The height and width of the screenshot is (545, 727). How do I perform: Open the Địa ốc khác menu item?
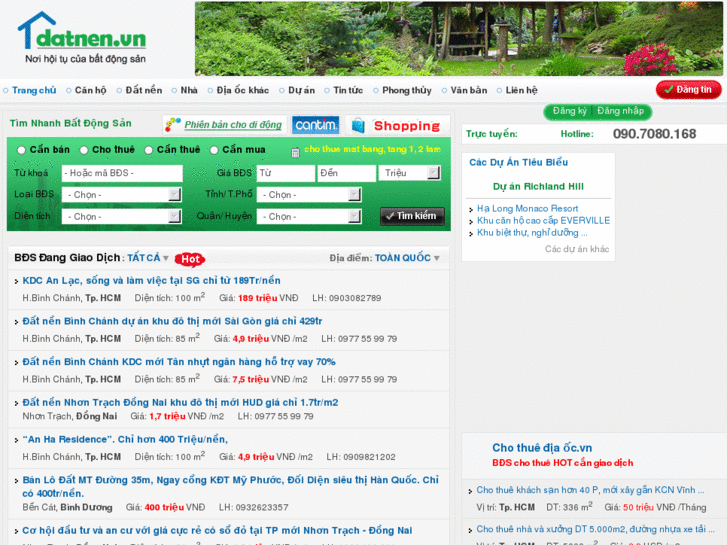(x=242, y=90)
